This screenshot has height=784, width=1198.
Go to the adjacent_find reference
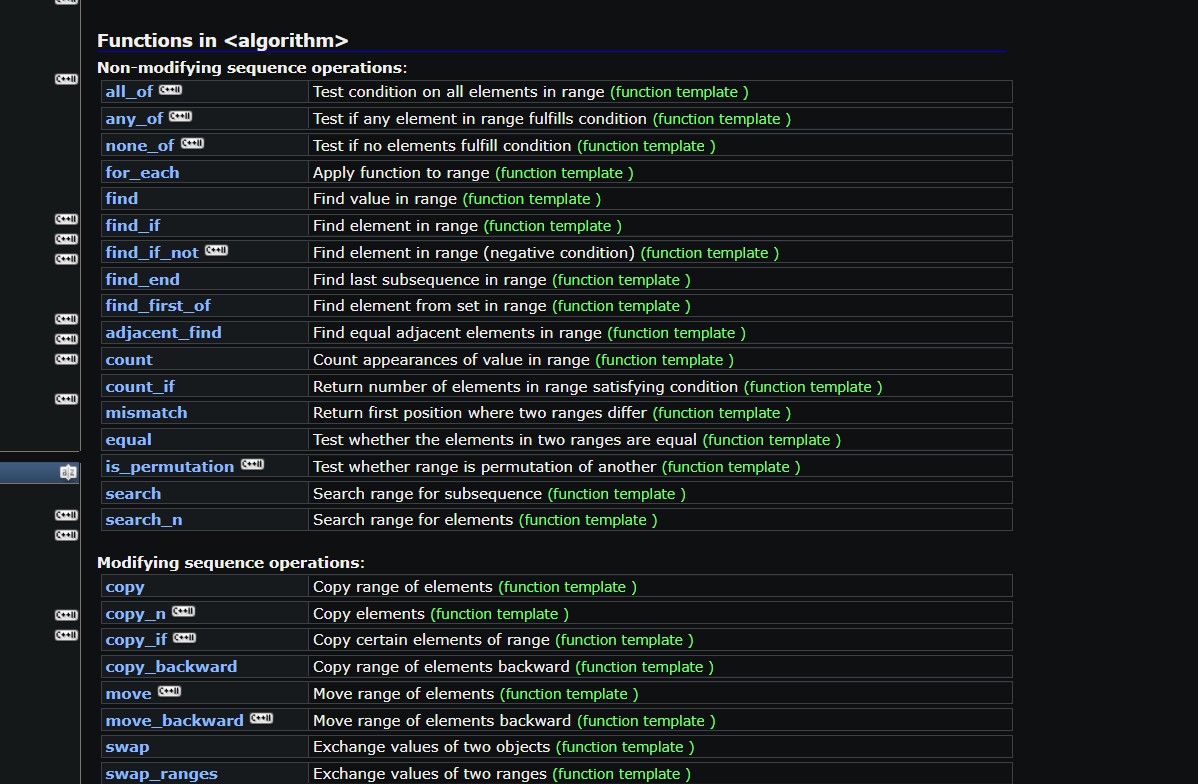[163, 333]
